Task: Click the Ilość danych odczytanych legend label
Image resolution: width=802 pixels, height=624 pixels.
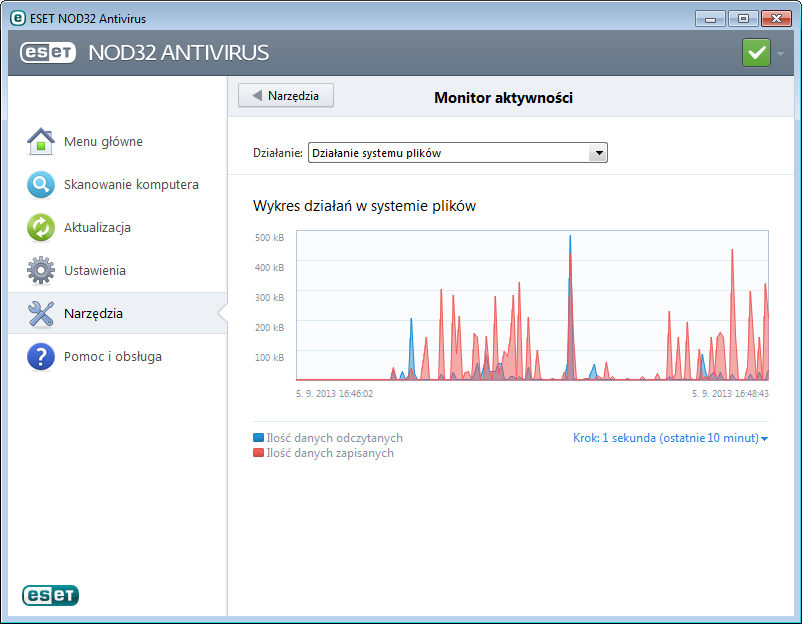Action: click(335, 438)
